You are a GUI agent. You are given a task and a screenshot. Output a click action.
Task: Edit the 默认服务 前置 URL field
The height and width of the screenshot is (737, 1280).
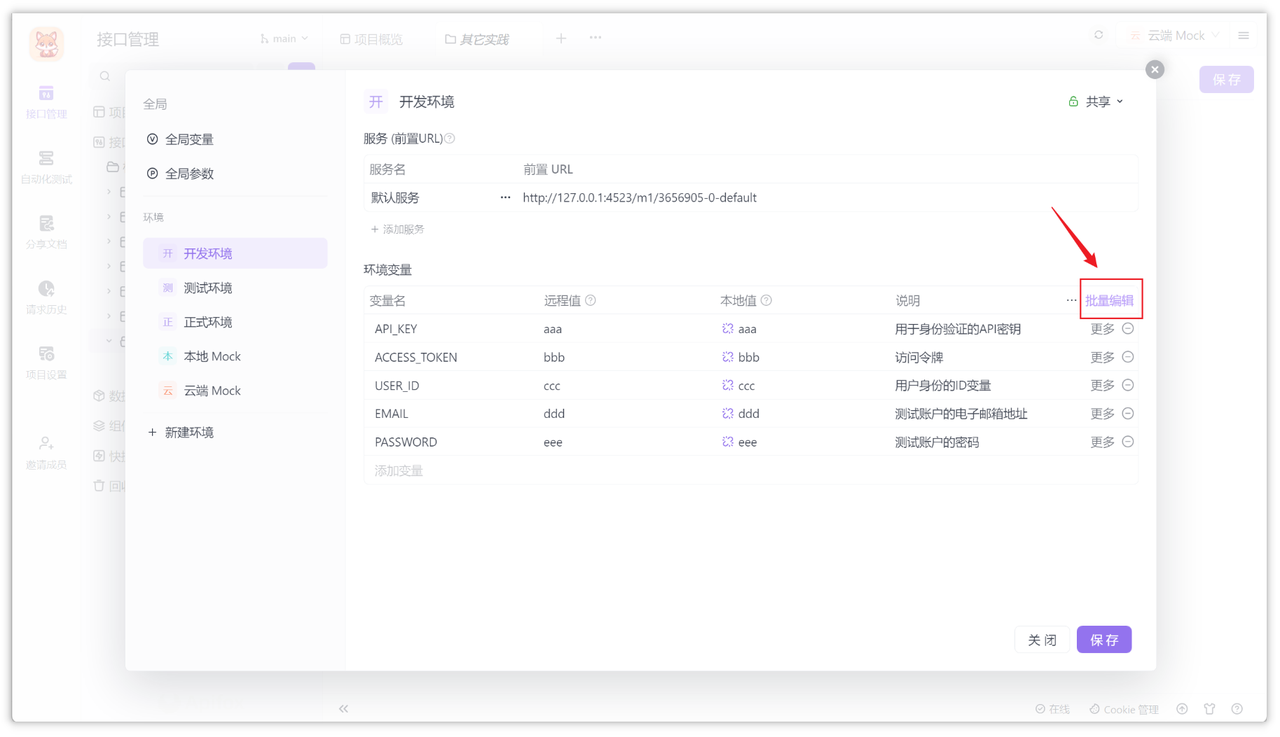640,198
